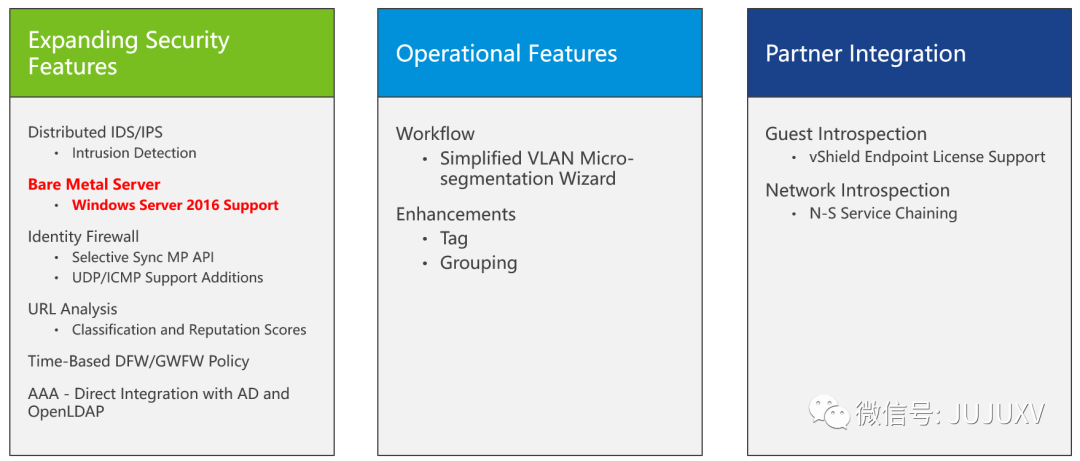Click the Intrusion Detection bullet item
The image size is (1080, 461).
(134, 153)
